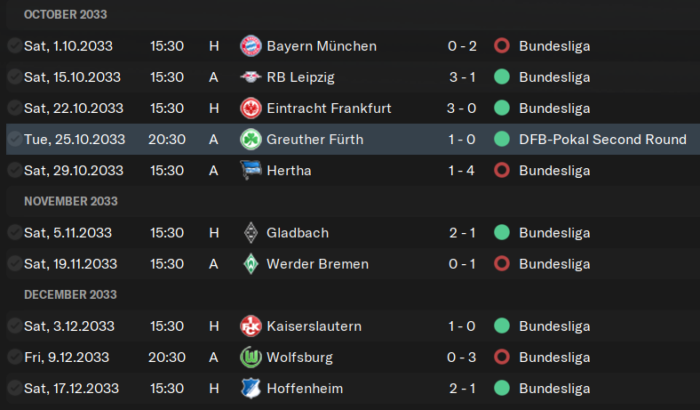
Task: Click the red loss indicator for Wolfsburg match
Action: (502, 357)
